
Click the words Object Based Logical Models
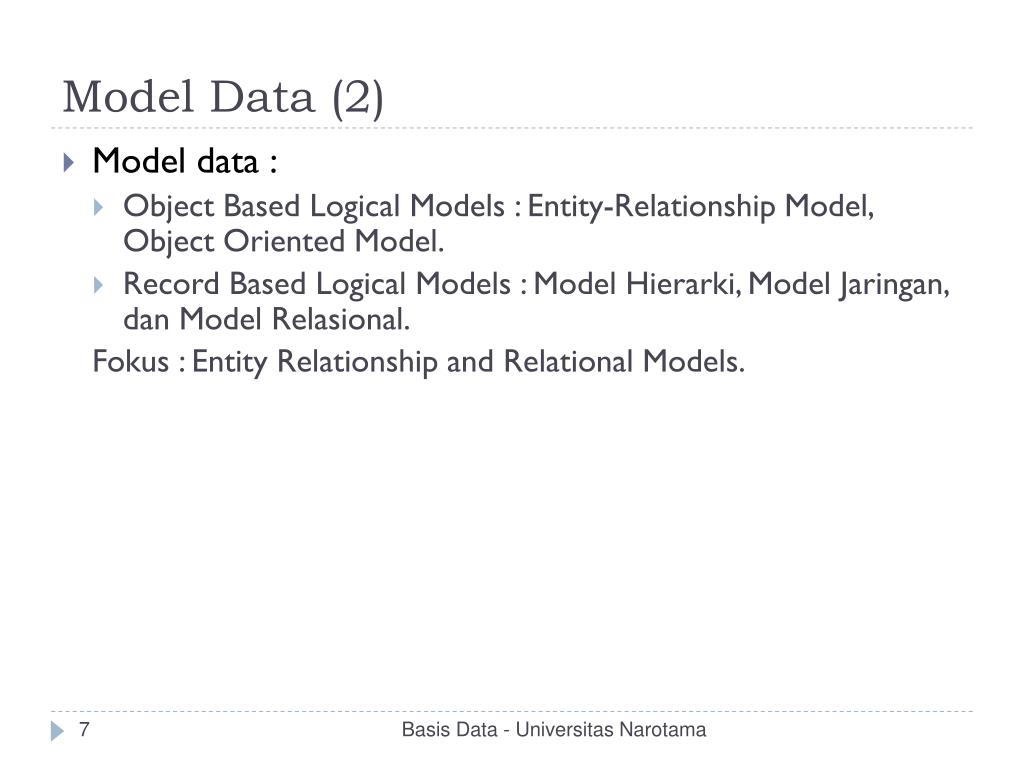(x=314, y=207)
